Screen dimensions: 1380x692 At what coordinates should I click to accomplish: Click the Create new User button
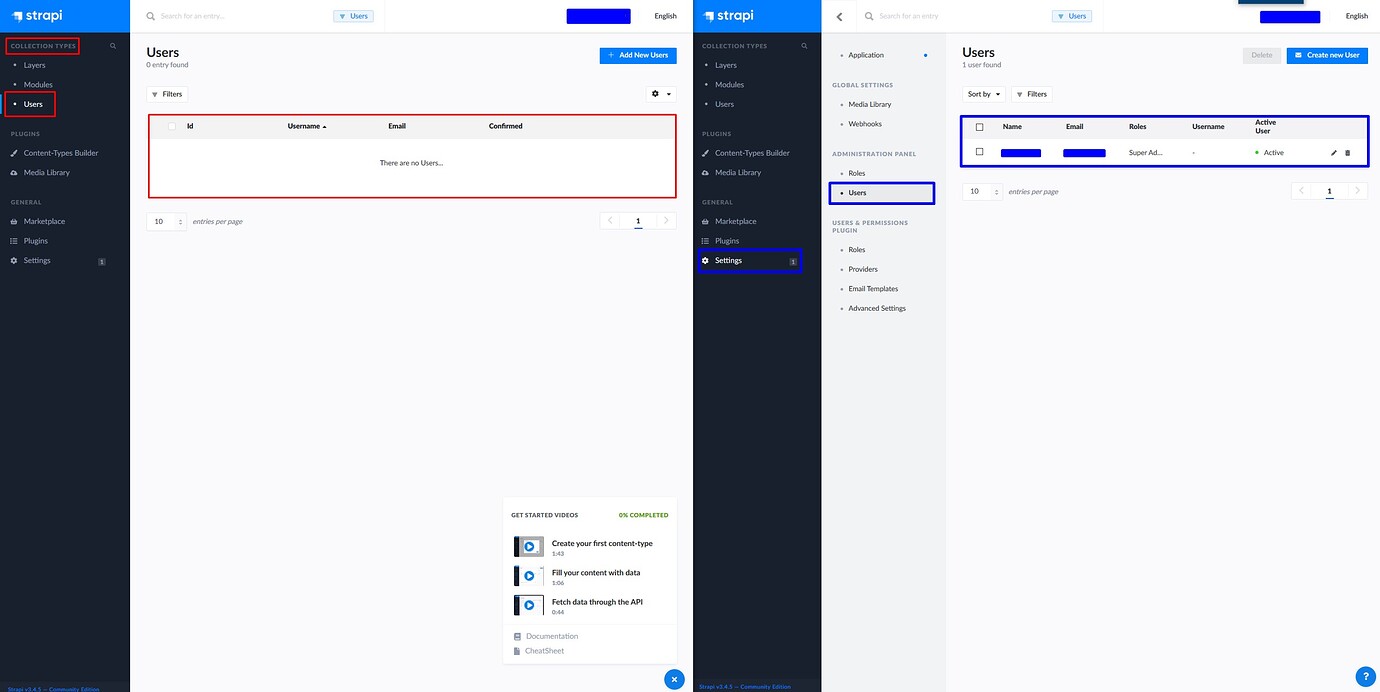pyautogui.click(x=1327, y=55)
